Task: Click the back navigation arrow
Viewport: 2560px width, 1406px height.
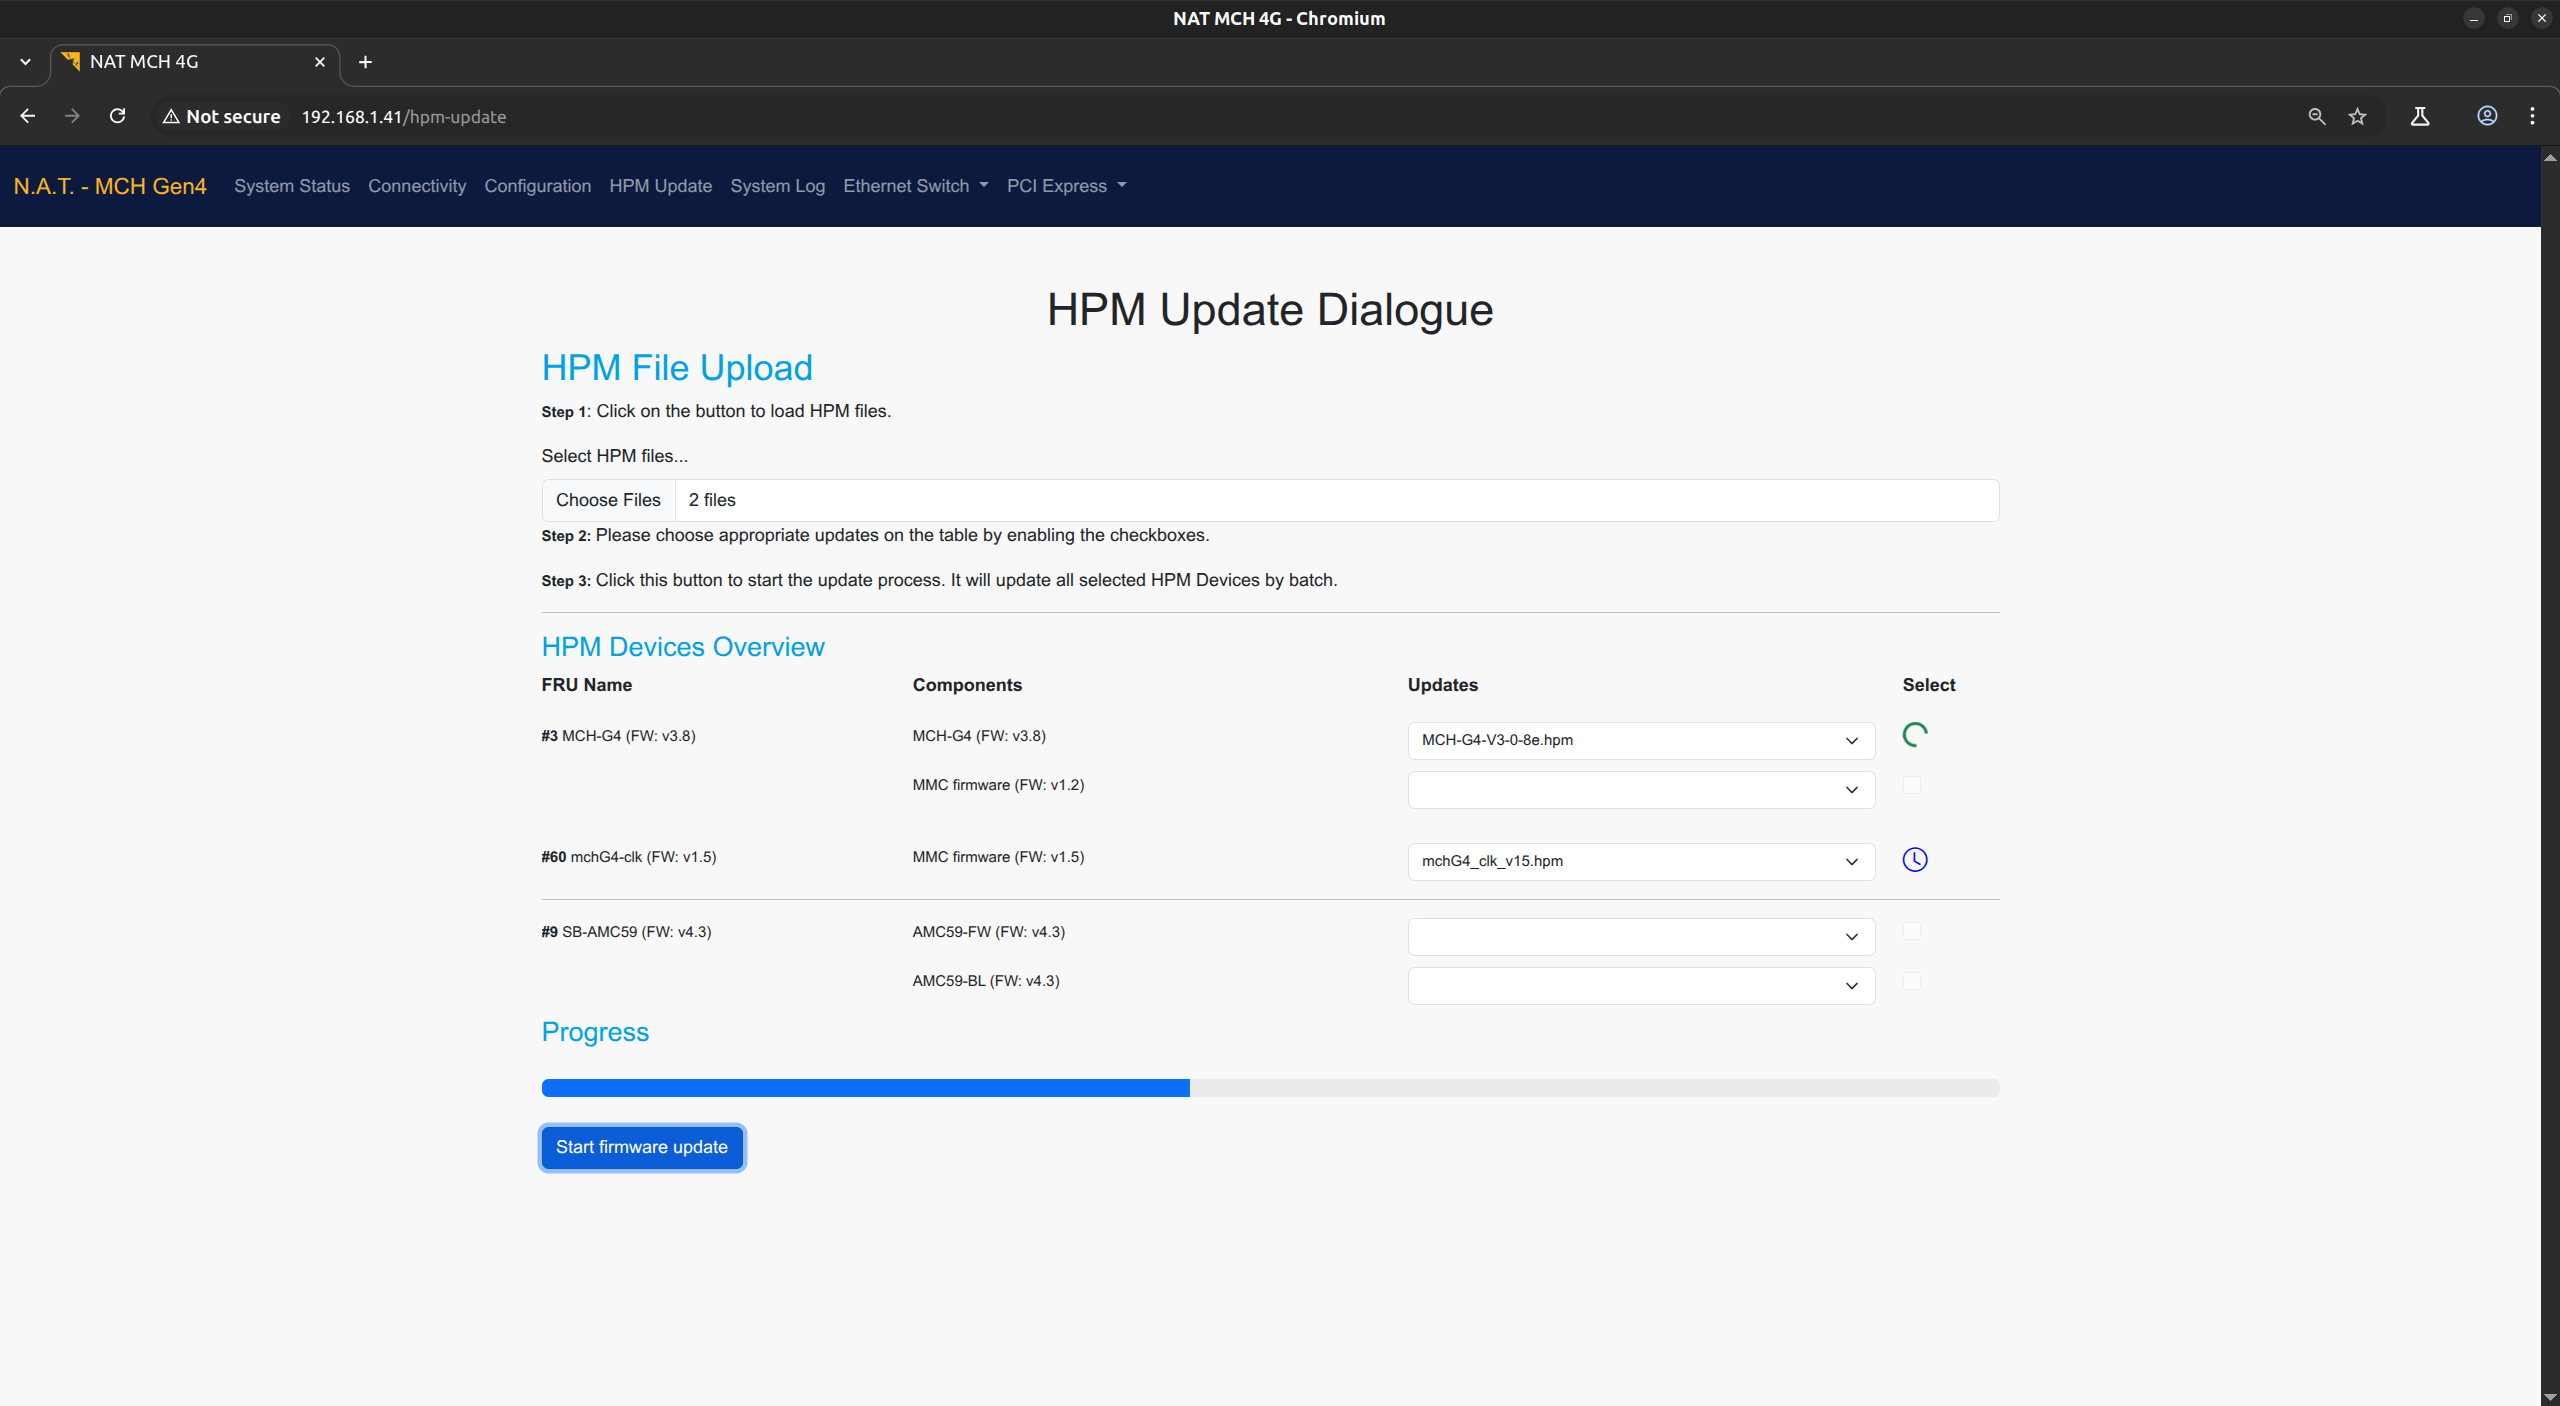Action: pos(28,116)
